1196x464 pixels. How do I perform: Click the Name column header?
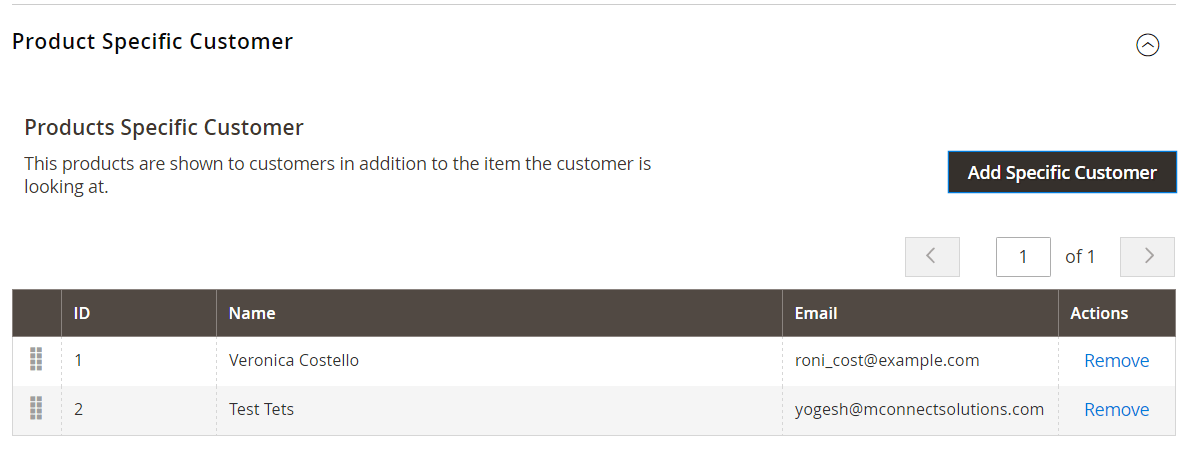point(252,313)
